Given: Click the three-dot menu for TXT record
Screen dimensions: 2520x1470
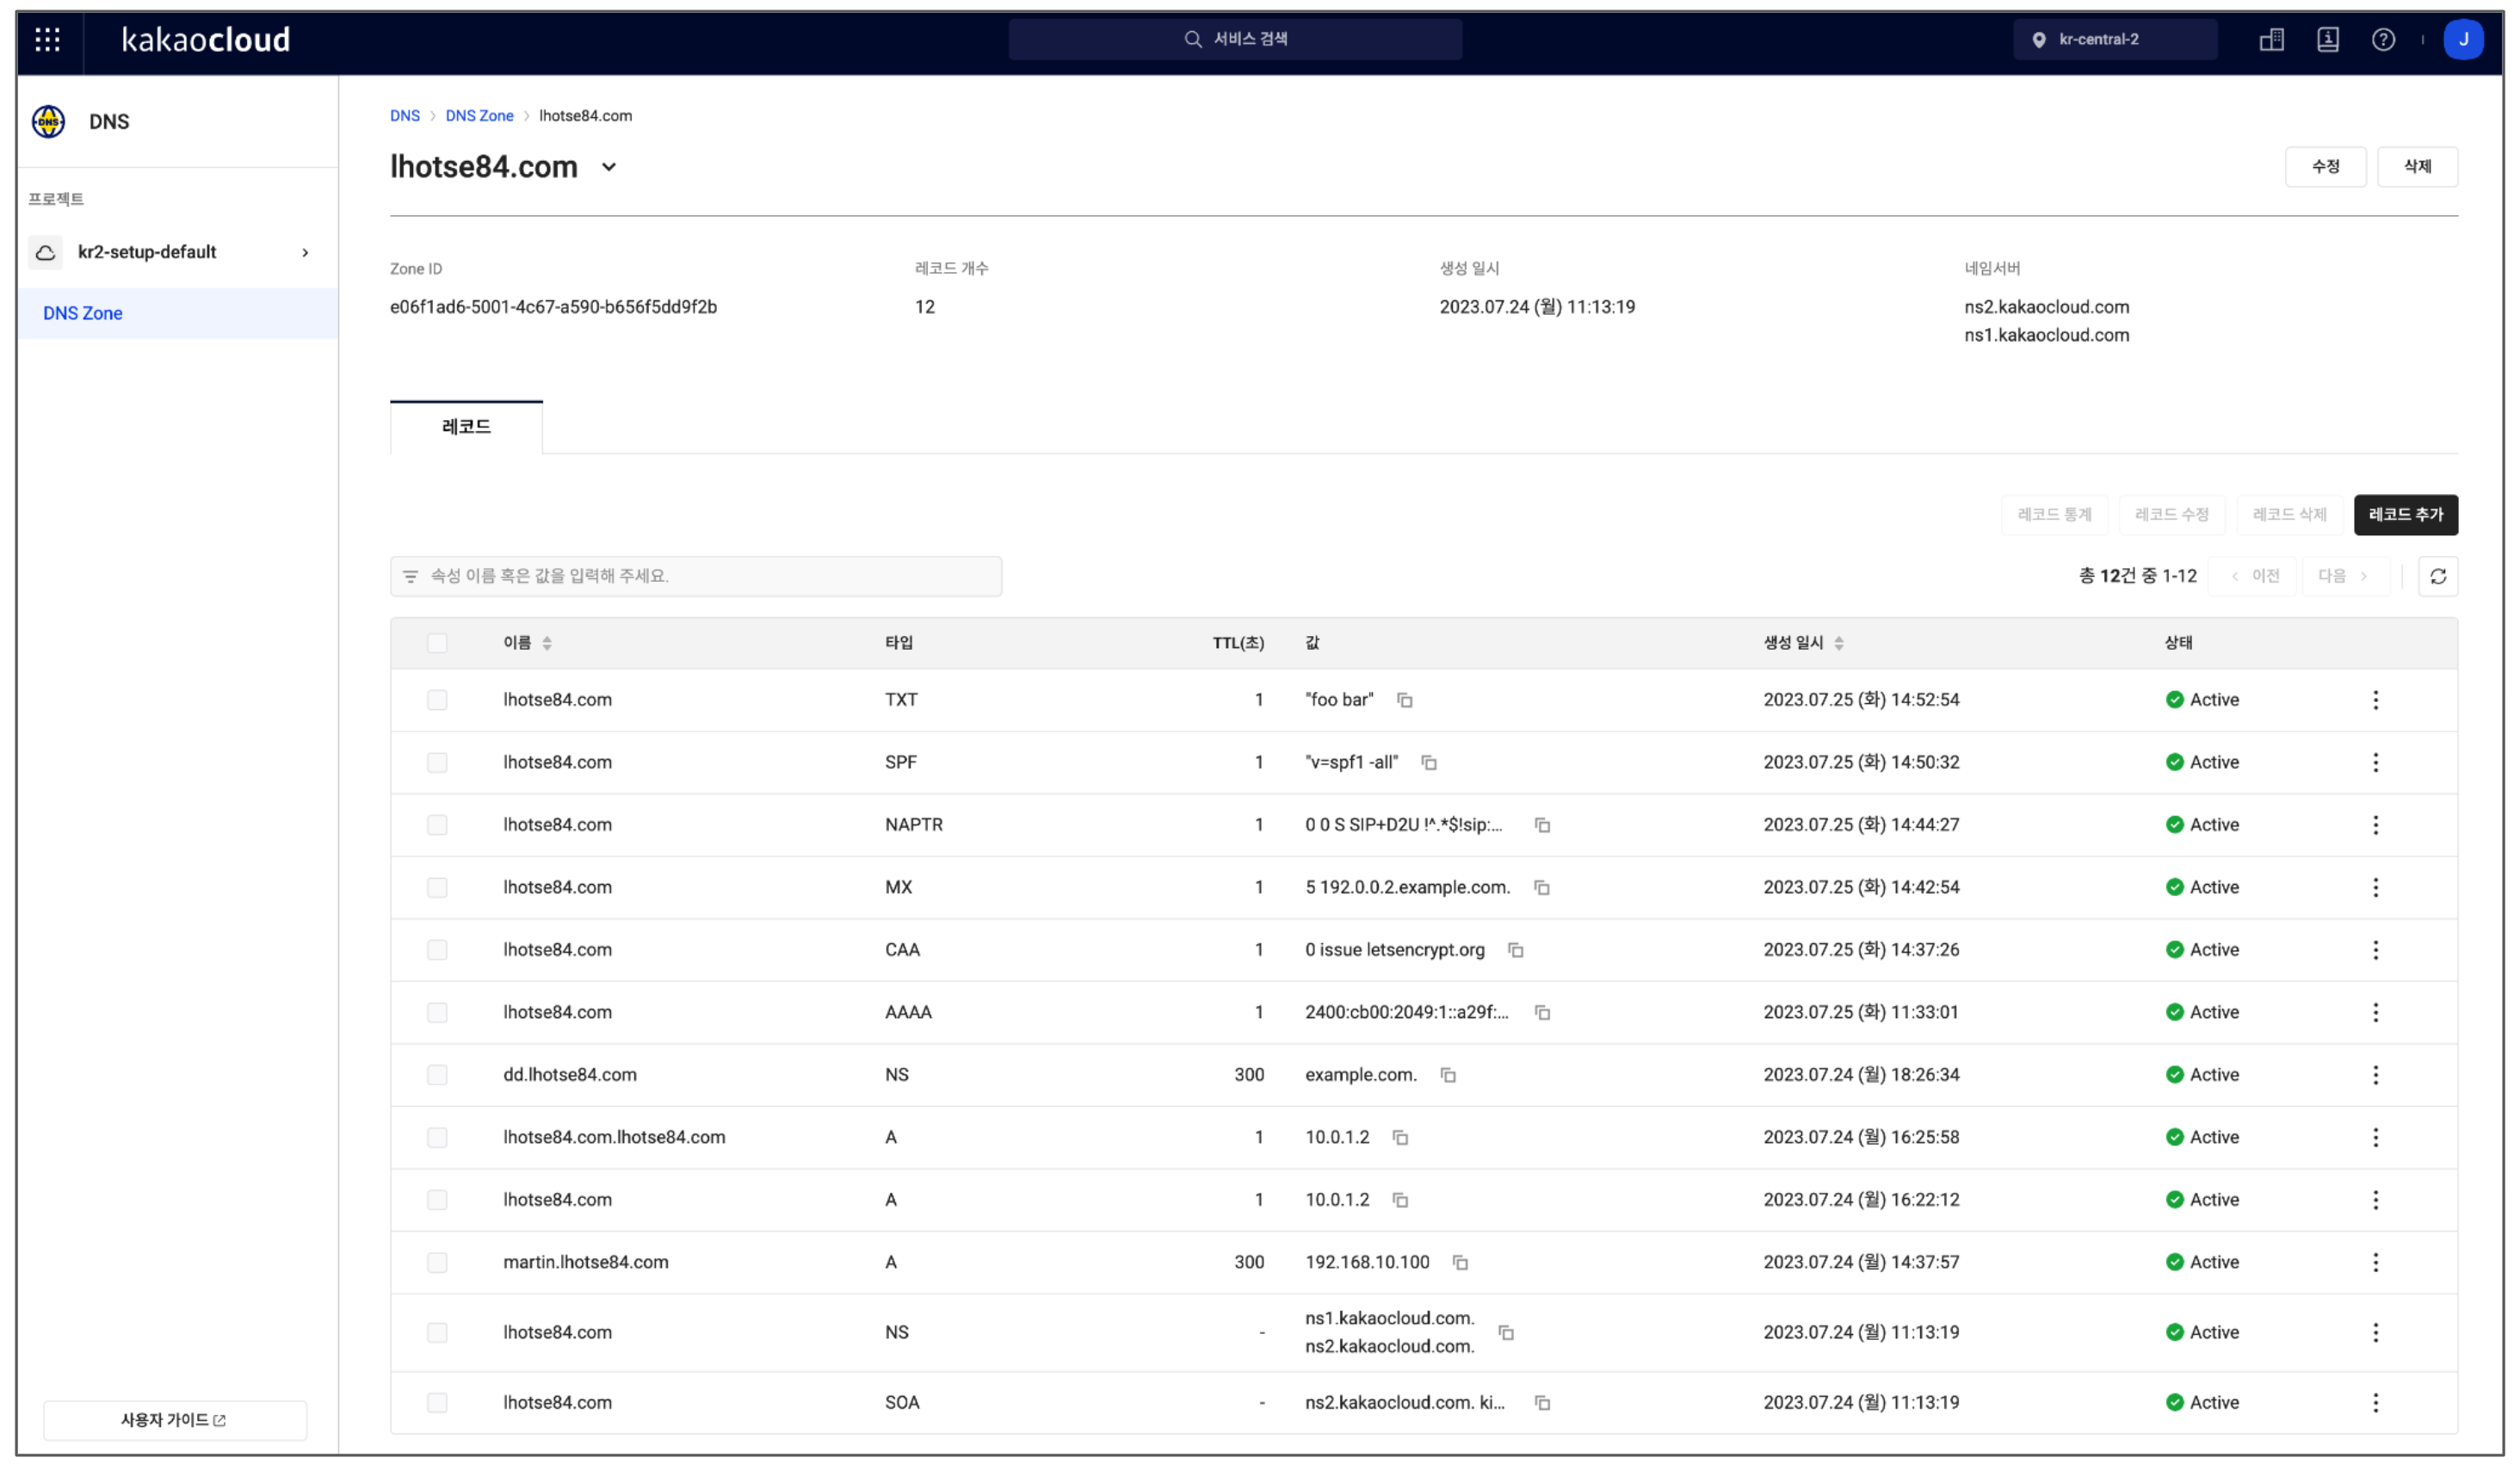Looking at the screenshot, I should [2376, 698].
